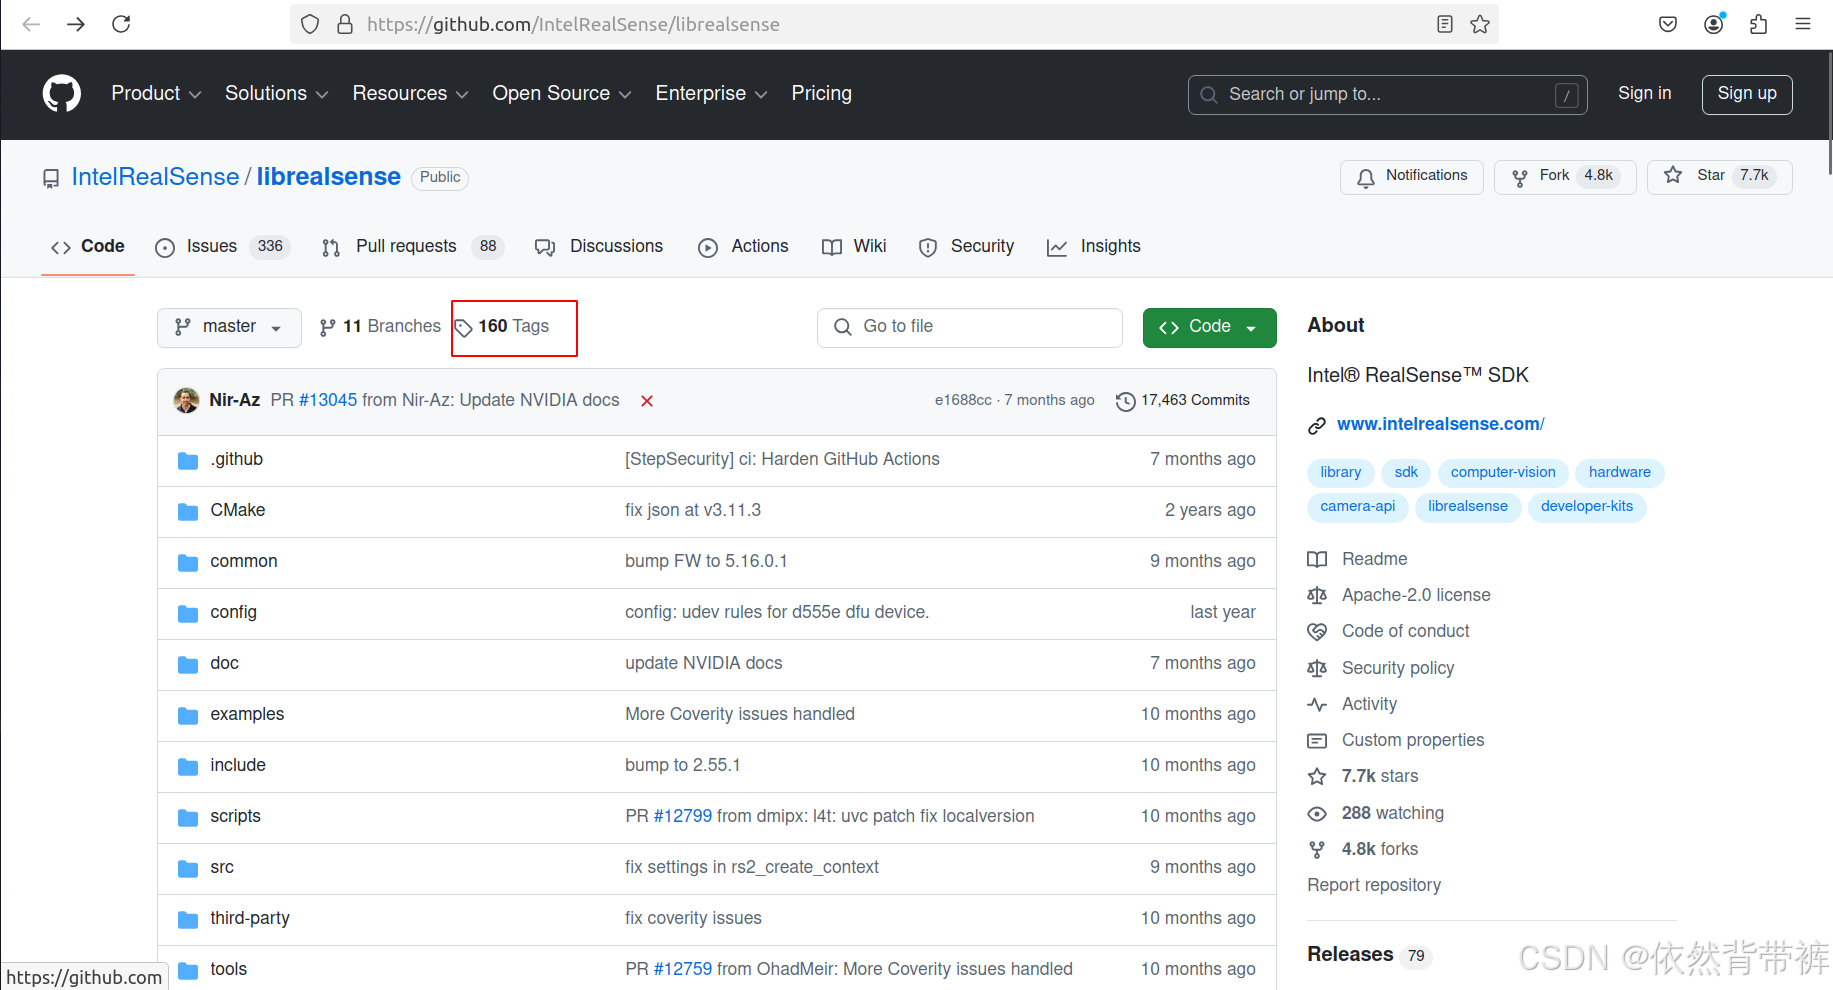Click the hardware topic tag
The image size is (1833, 990).
coord(1619,472)
